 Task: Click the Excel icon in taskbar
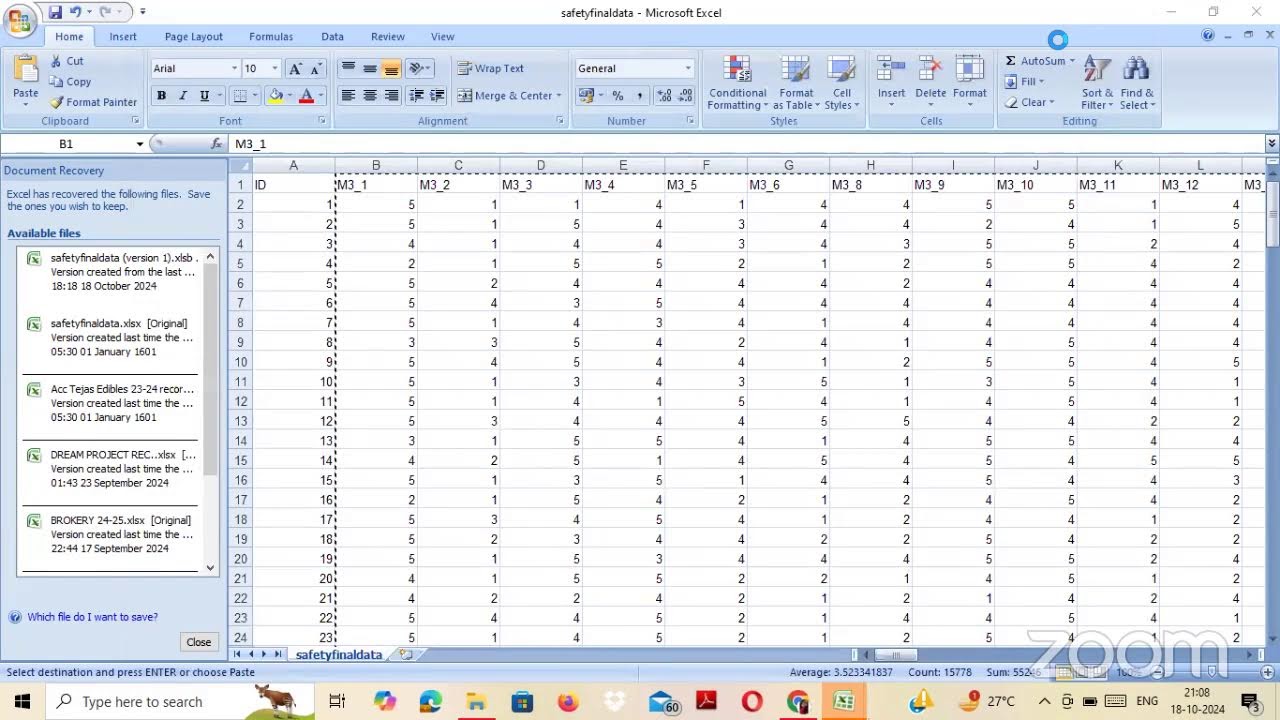(844, 702)
